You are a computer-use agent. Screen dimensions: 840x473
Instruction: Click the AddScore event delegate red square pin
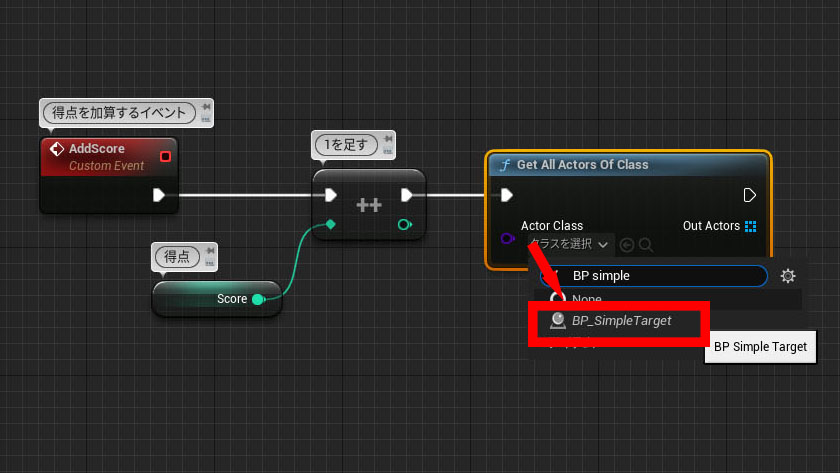click(165, 156)
